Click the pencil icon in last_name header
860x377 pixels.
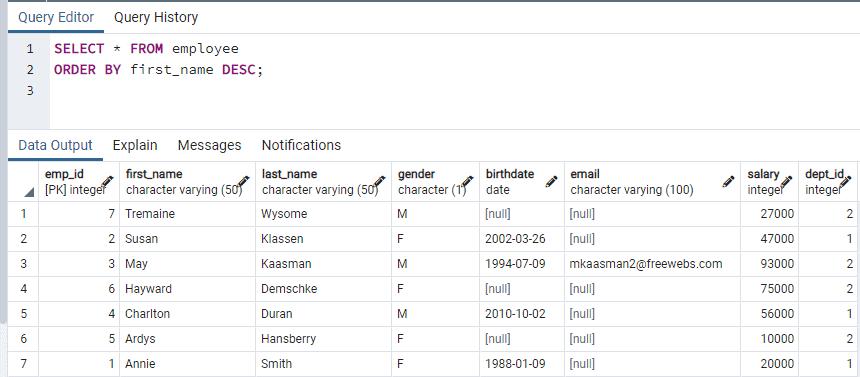(x=380, y=182)
